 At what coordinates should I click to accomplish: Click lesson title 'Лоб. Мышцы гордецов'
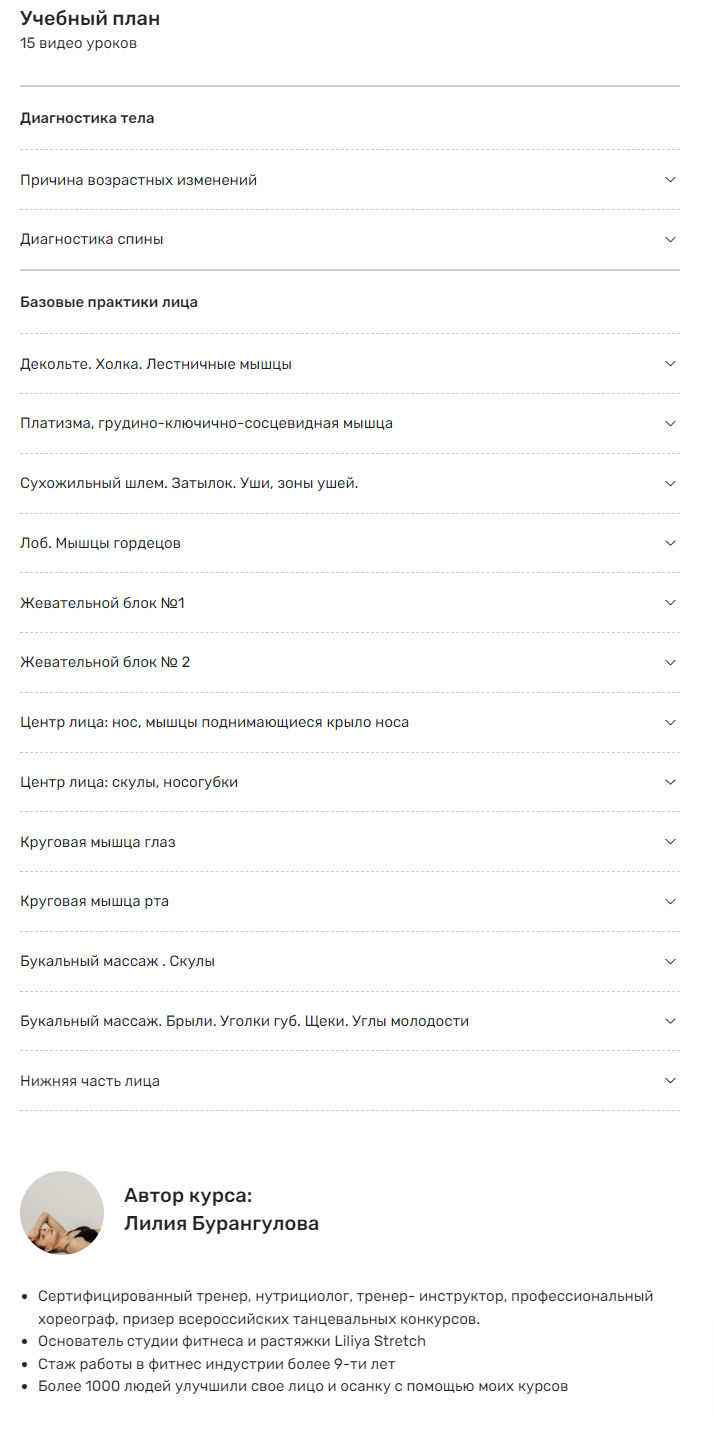(x=100, y=543)
